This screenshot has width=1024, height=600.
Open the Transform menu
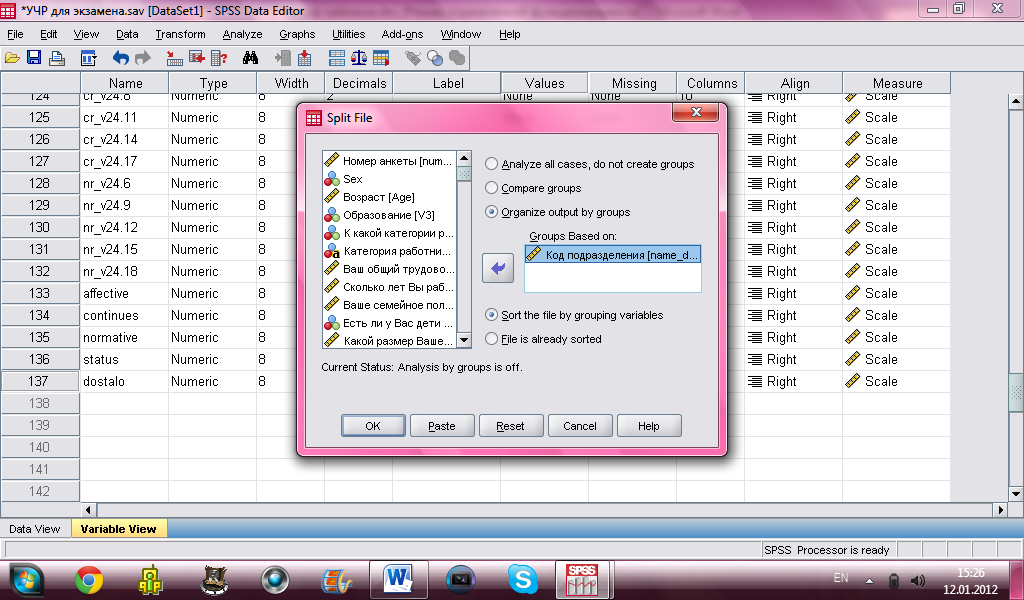(x=180, y=34)
